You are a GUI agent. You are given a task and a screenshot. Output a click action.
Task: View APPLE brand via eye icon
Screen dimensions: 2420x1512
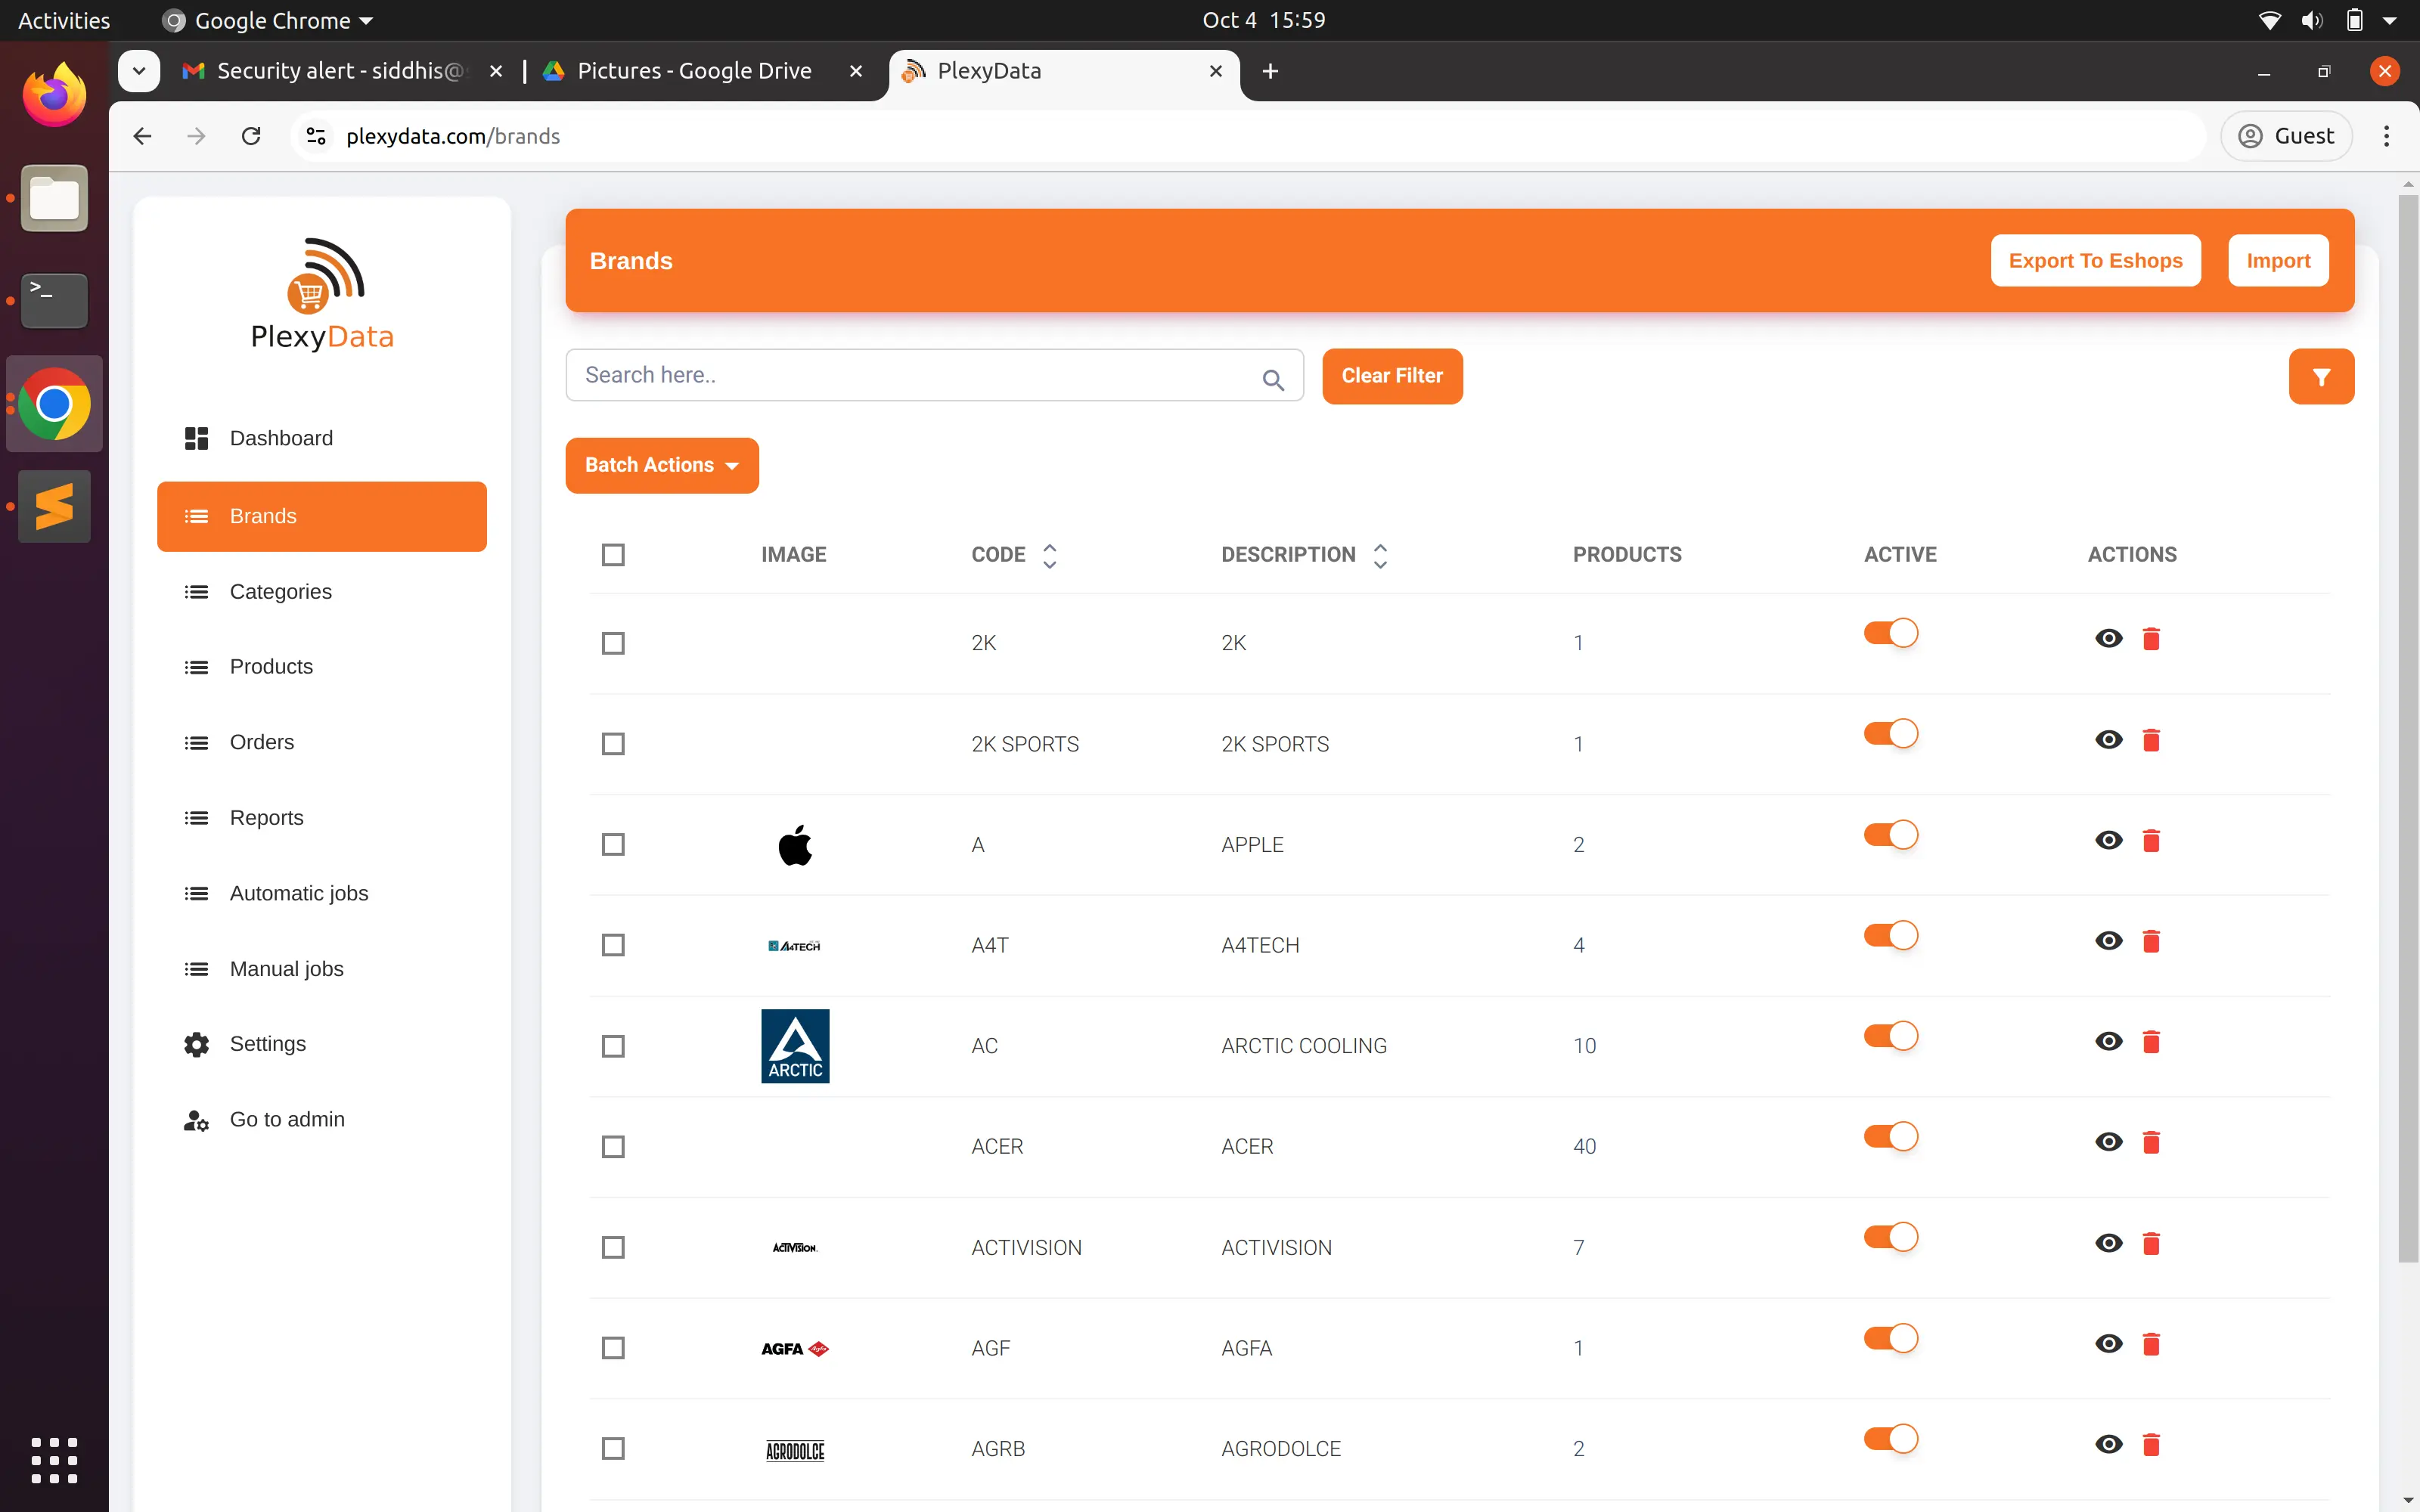pos(2108,840)
